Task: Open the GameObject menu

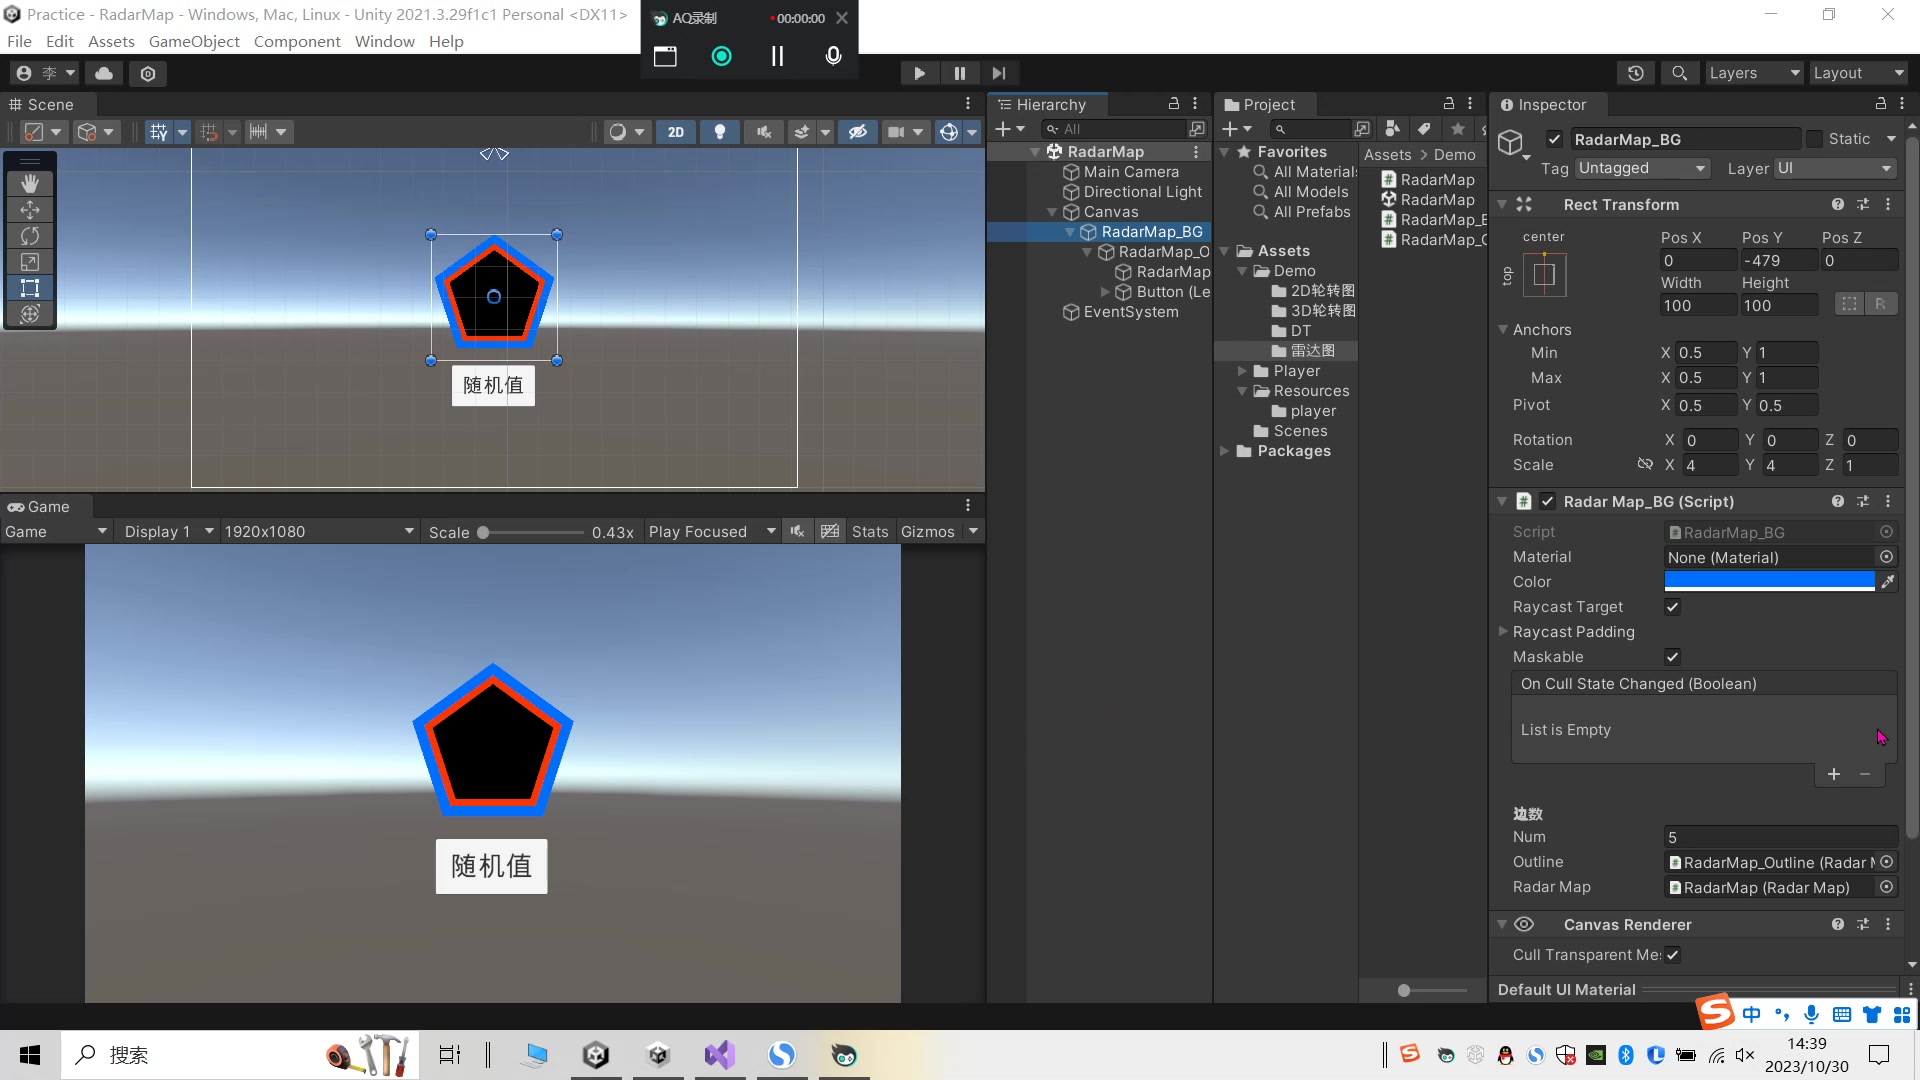Action: (x=194, y=41)
